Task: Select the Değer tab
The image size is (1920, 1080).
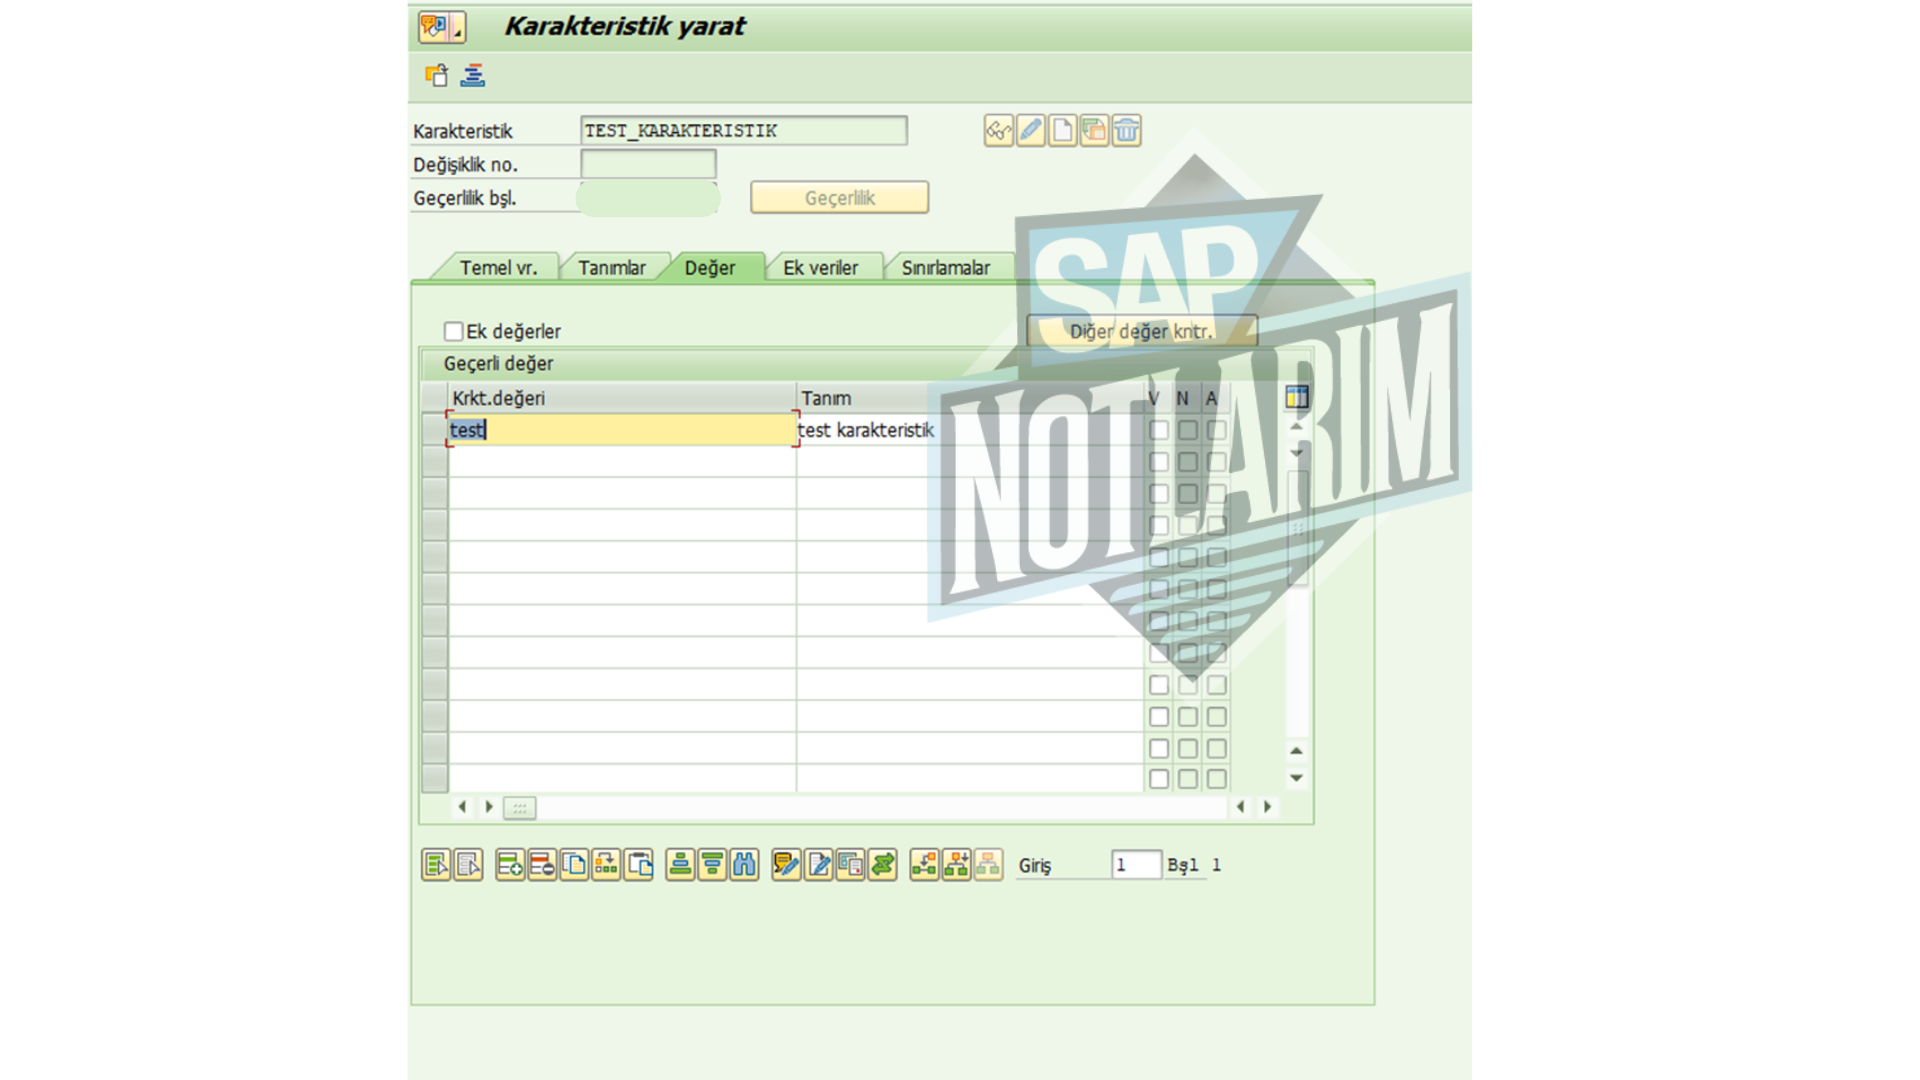Action: tap(710, 268)
